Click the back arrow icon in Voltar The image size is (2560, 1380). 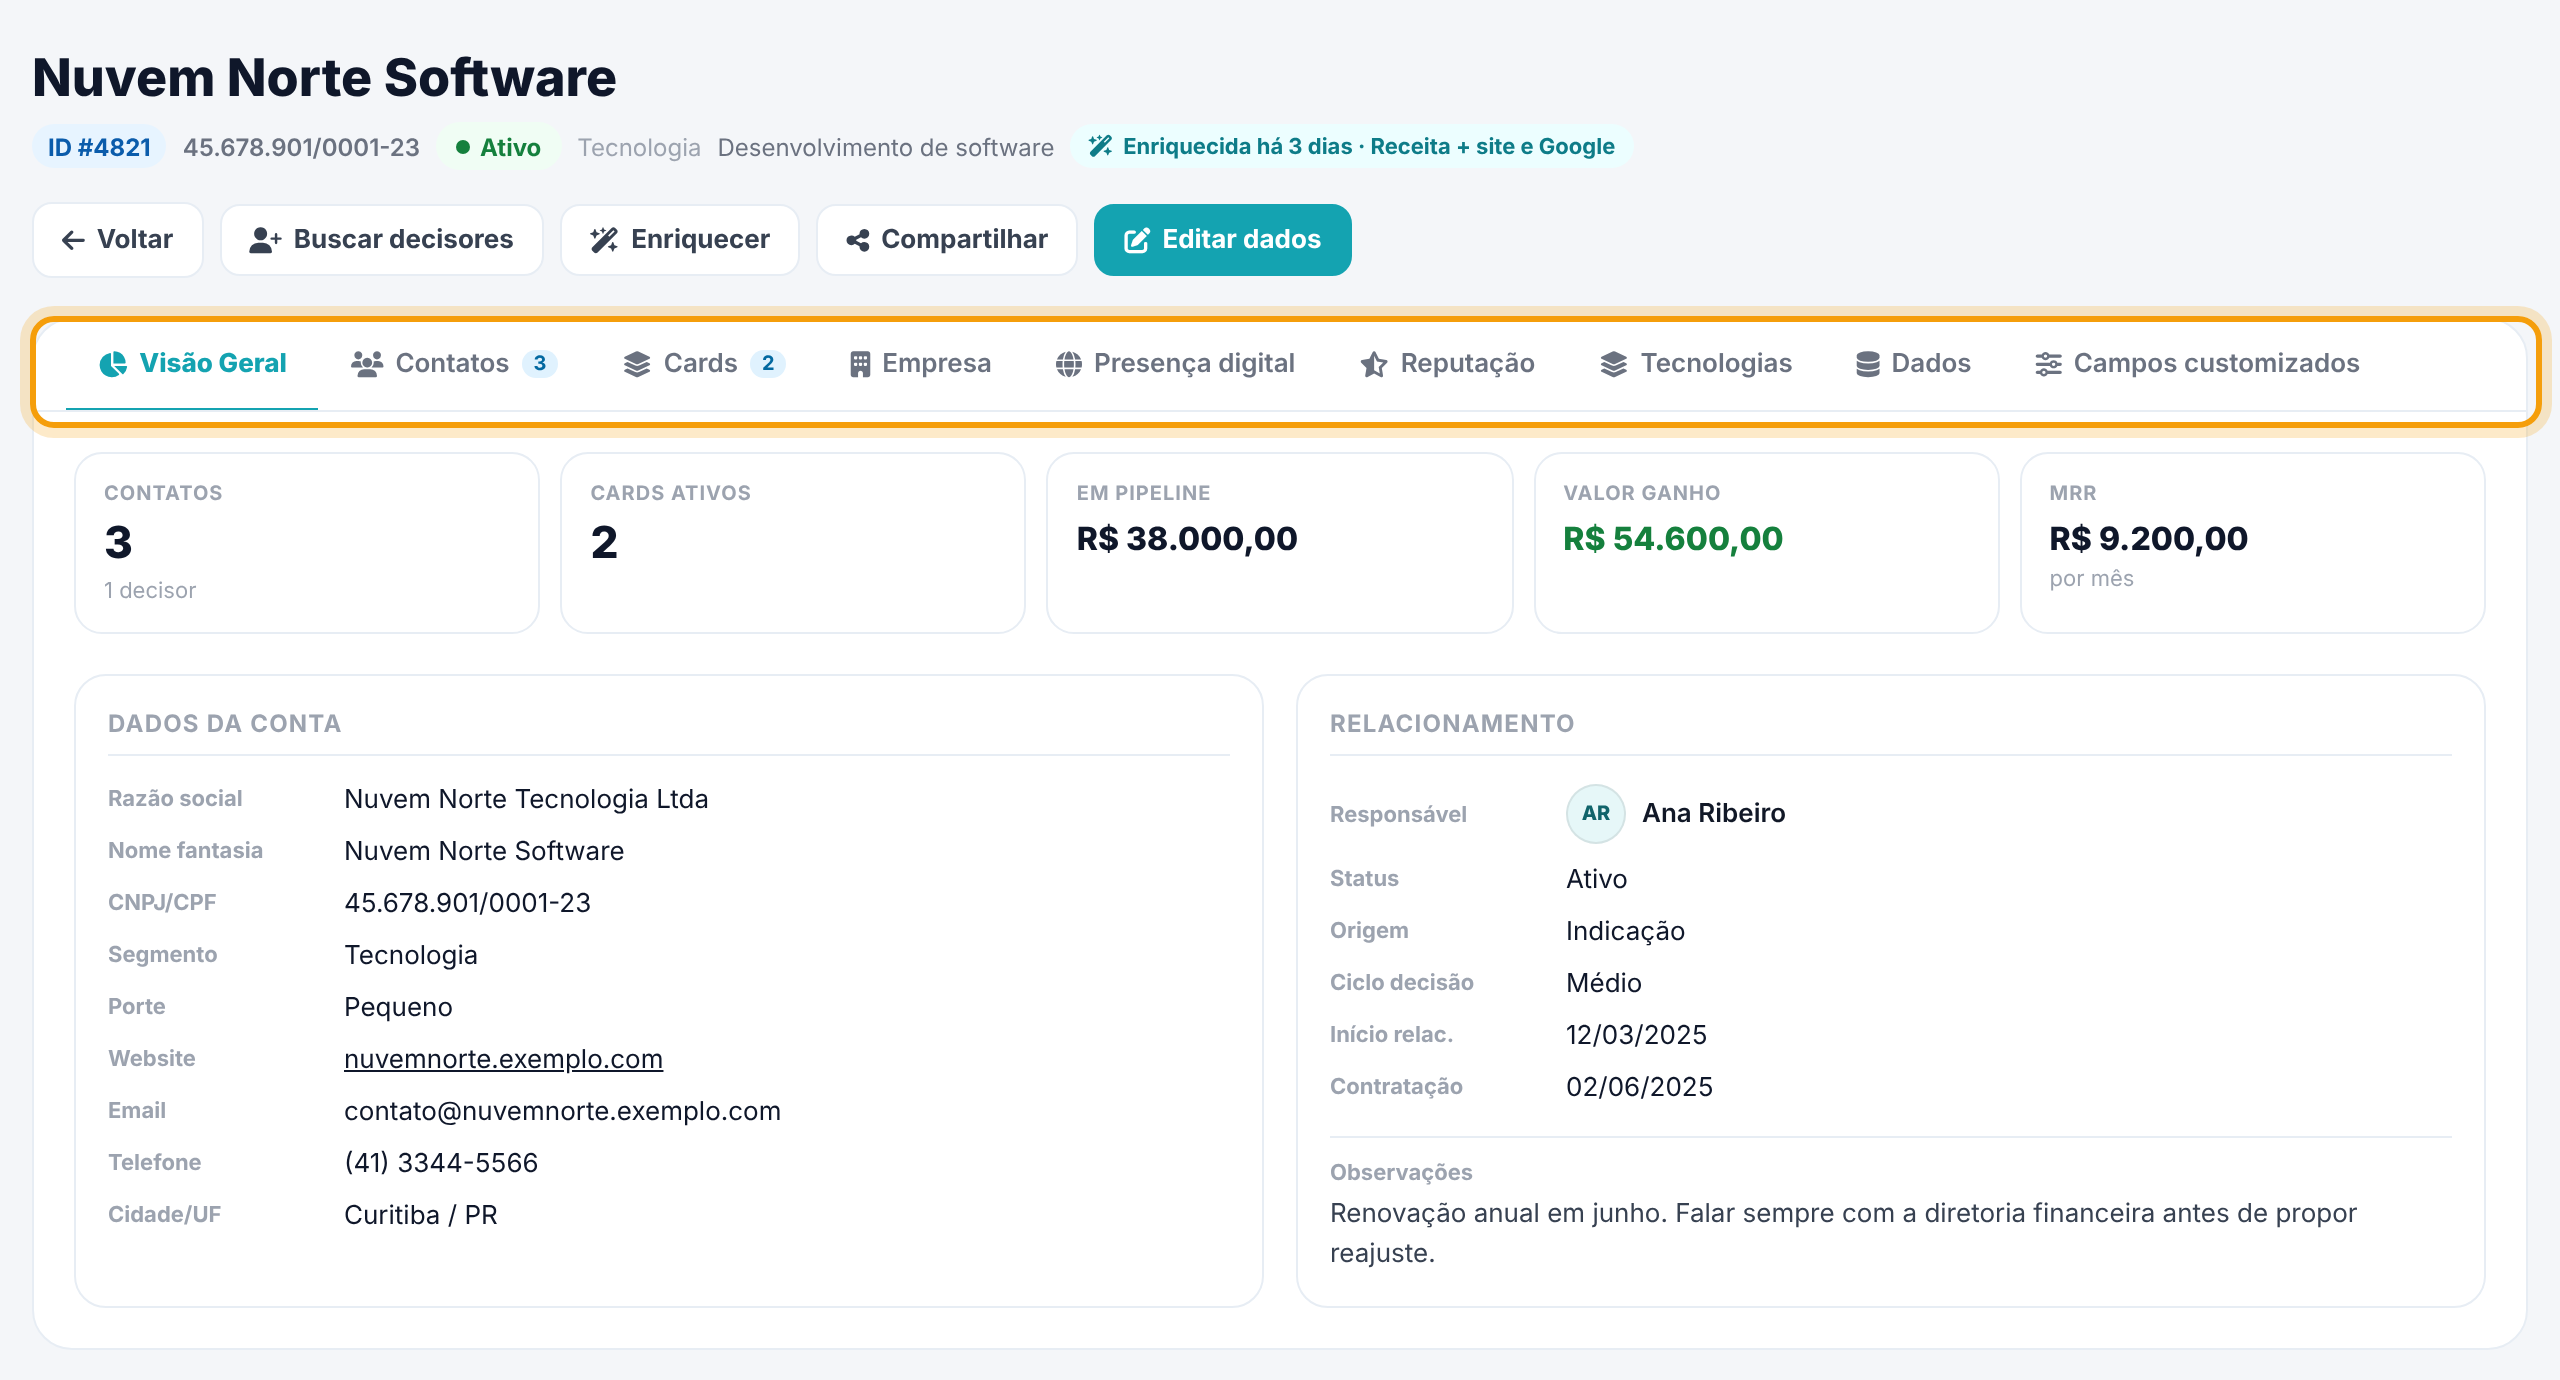(73, 240)
